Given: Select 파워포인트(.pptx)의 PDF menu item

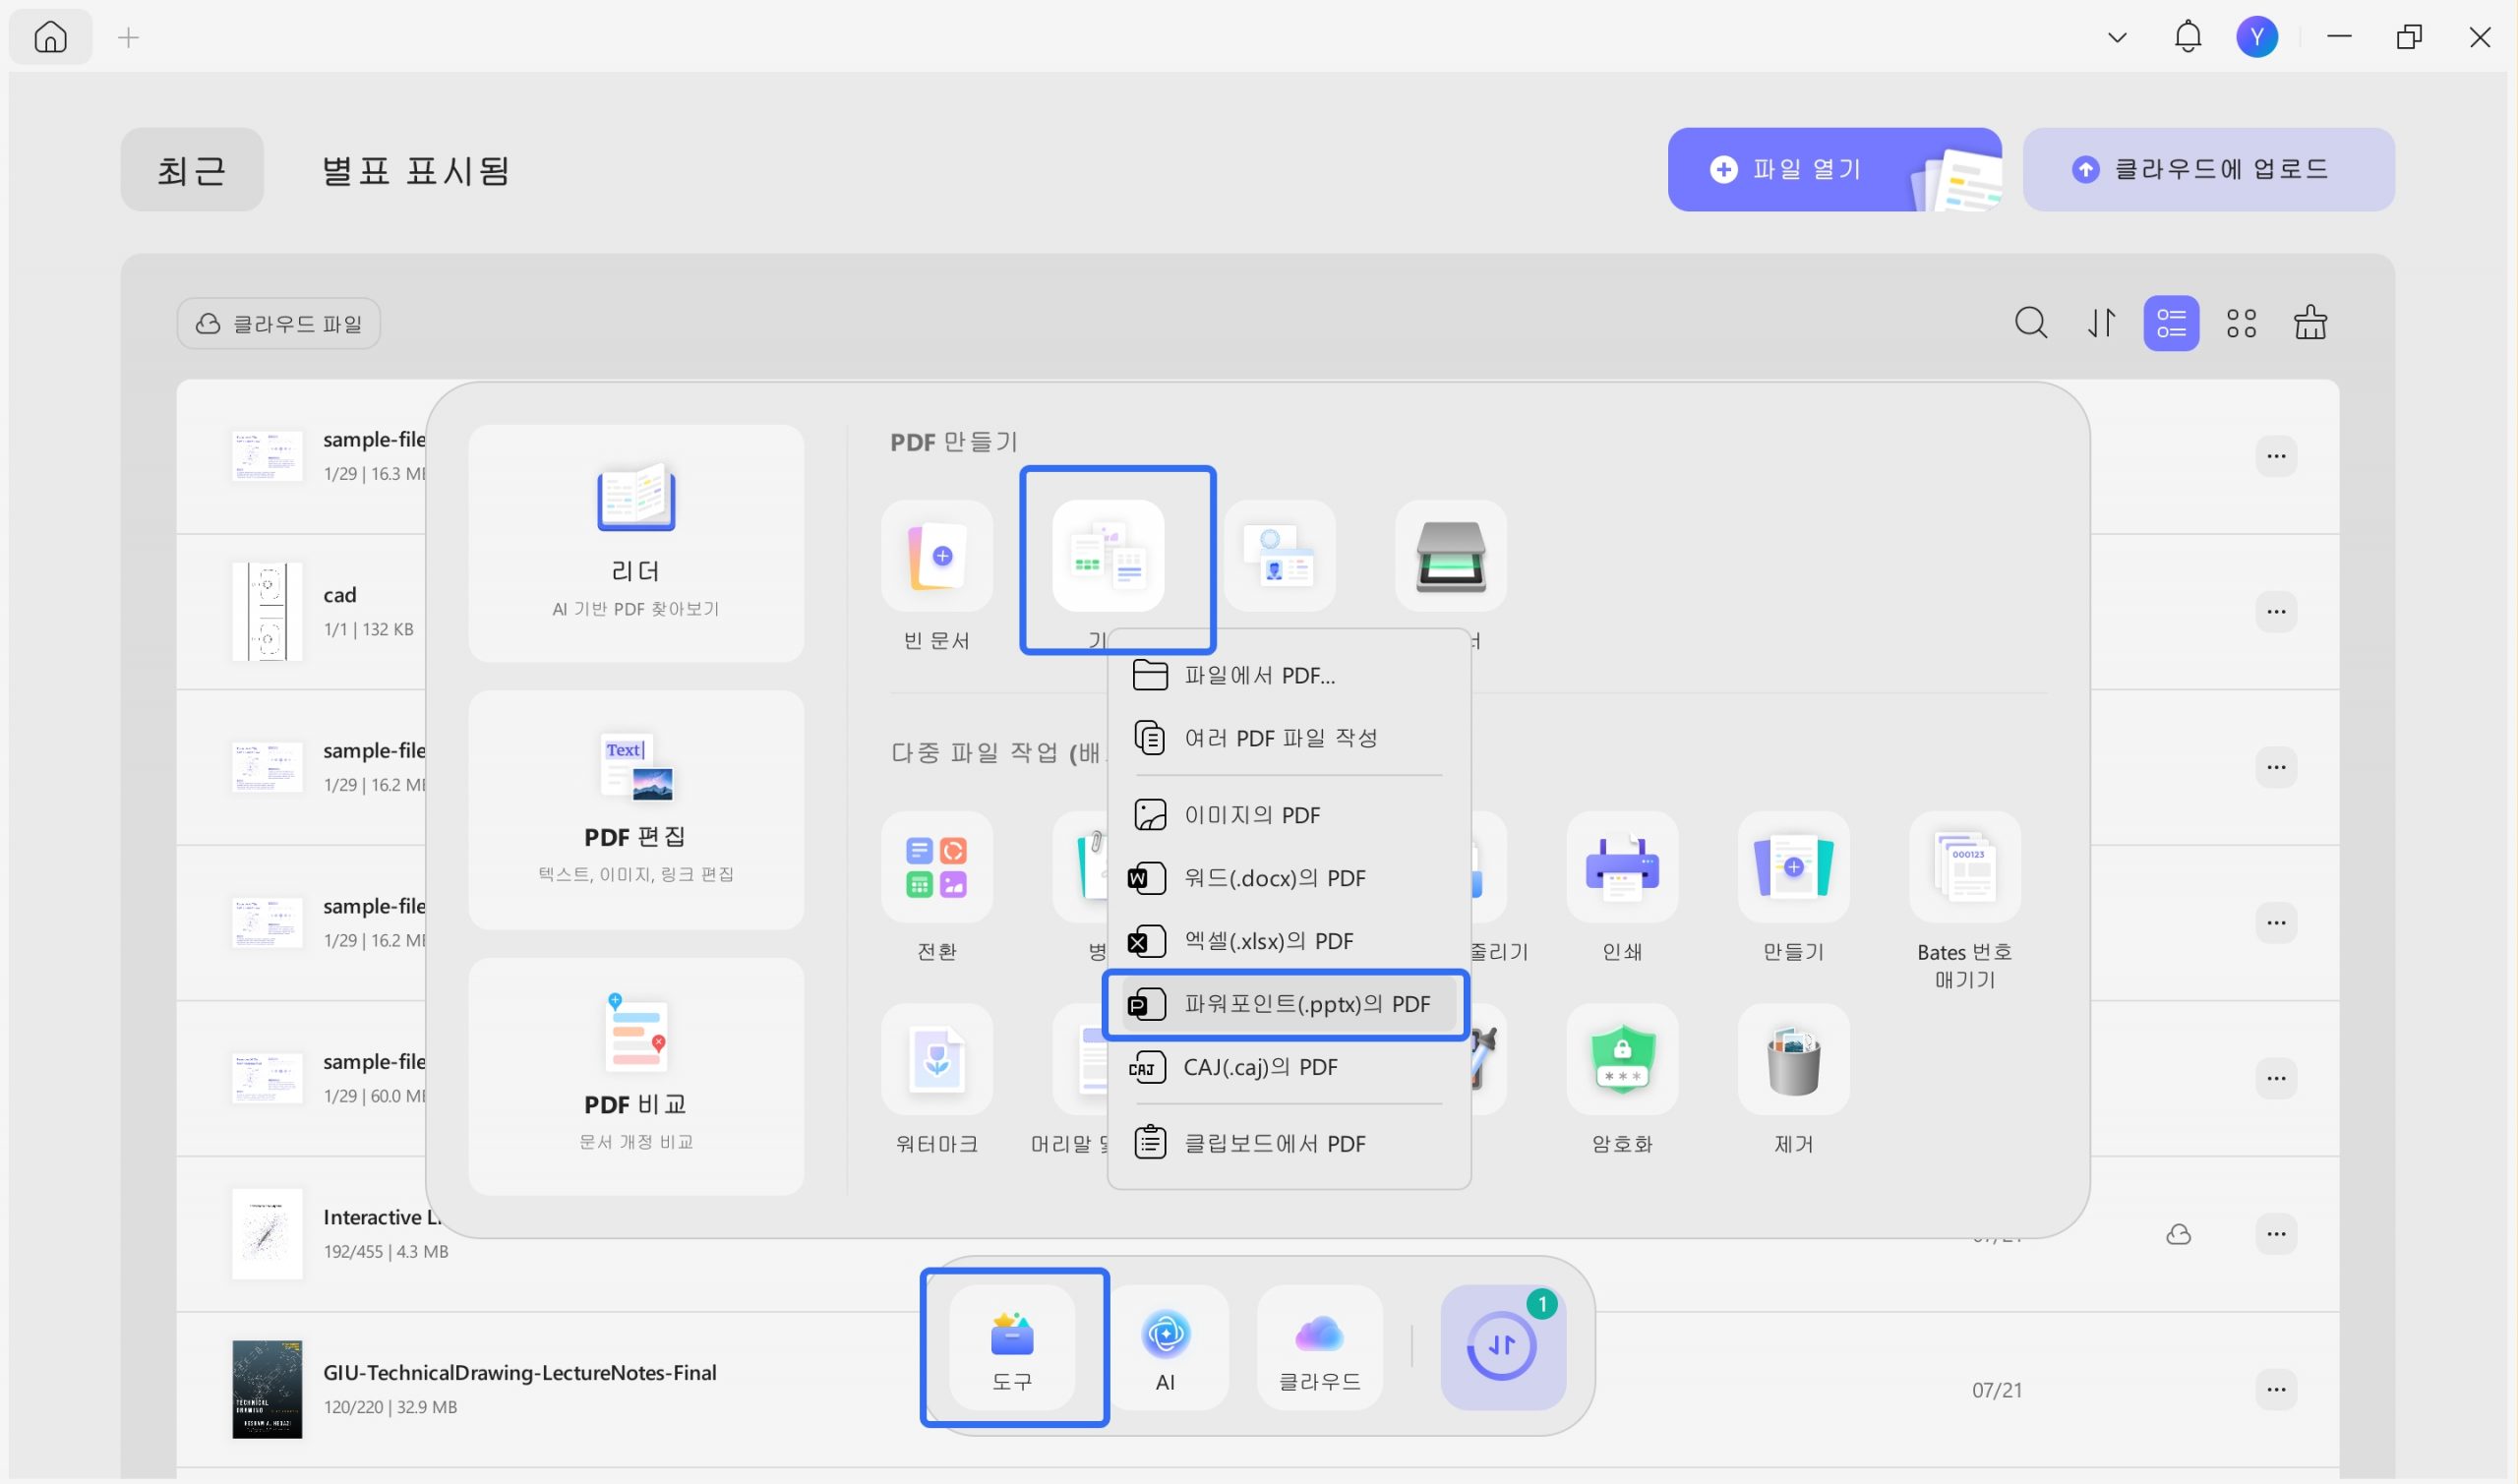Looking at the screenshot, I should tap(1289, 1004).
